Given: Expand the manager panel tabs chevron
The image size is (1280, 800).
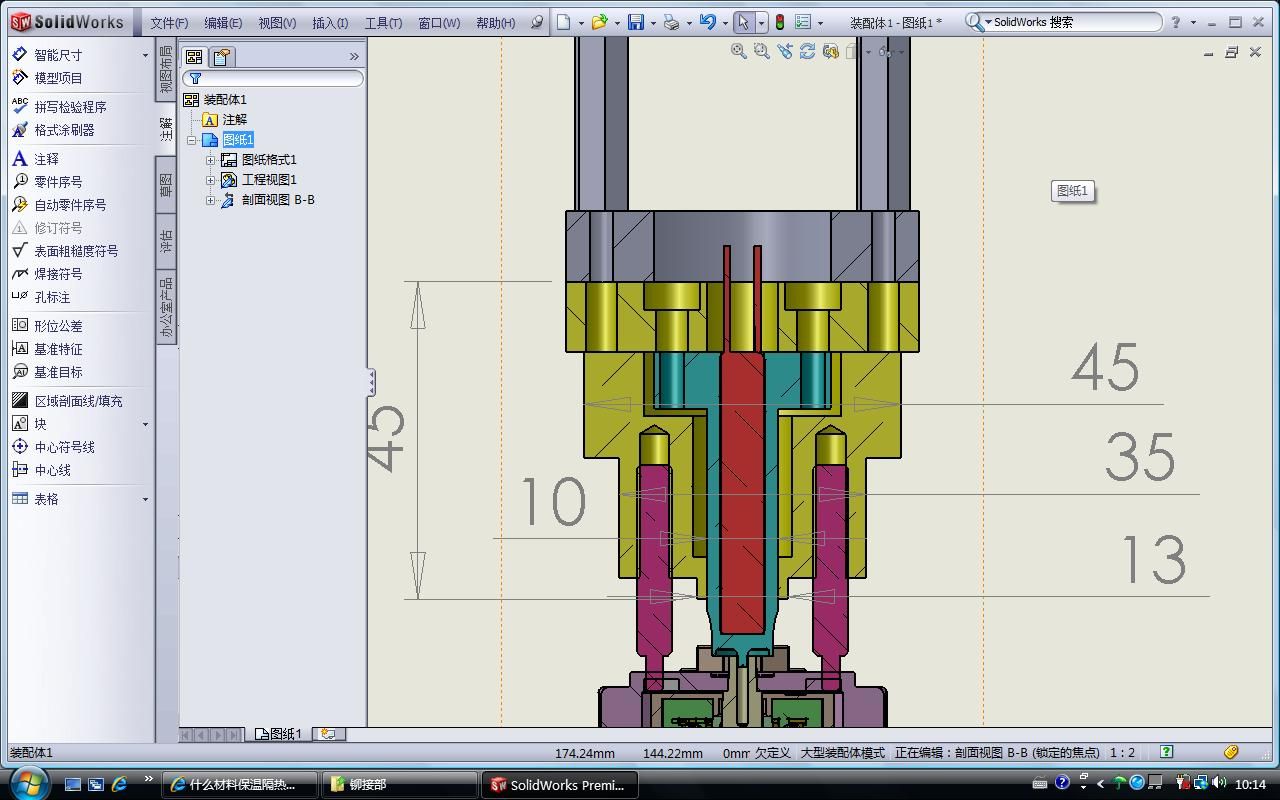Looking at the screenshot, I should click(x=354, y=57).
